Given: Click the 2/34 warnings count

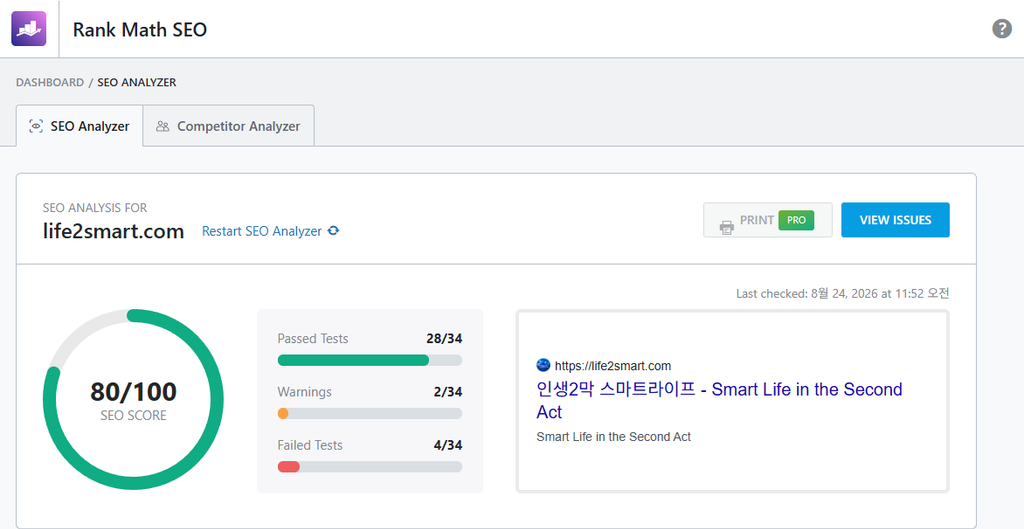Looking at the screenshot, I should click(x=448, y=392).
